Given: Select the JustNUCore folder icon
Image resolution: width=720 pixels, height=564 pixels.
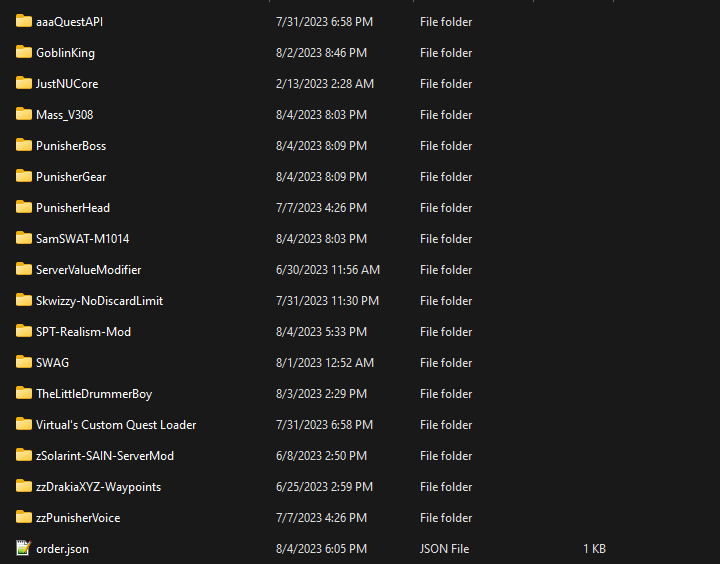Looking at the screenshot, I should (23, 83).
